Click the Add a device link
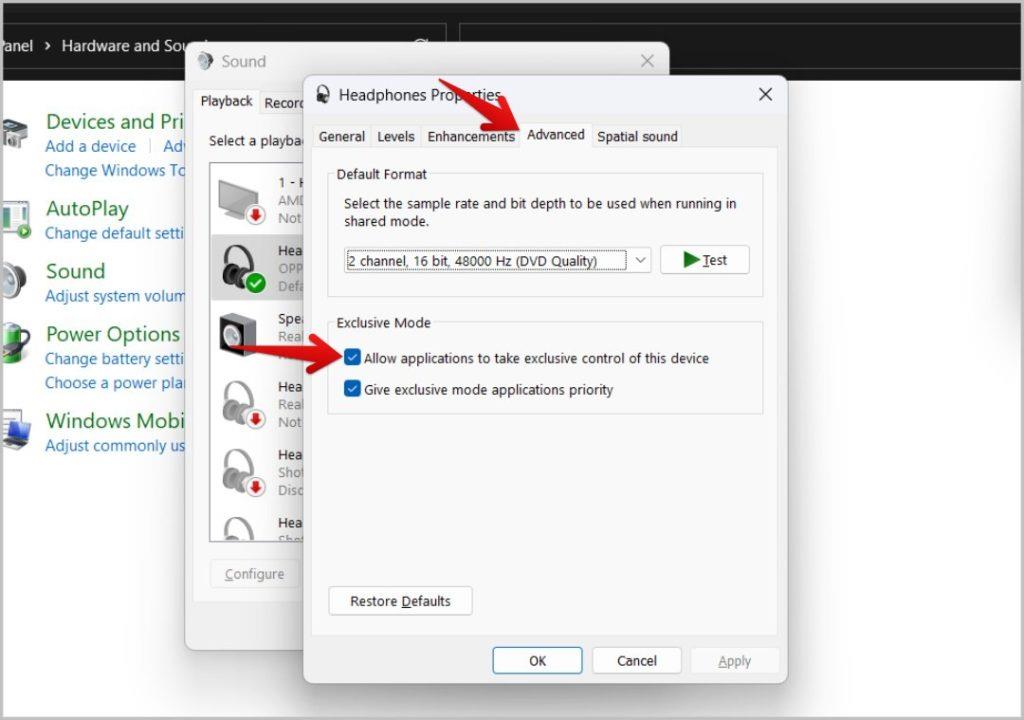 coord(90,146)
